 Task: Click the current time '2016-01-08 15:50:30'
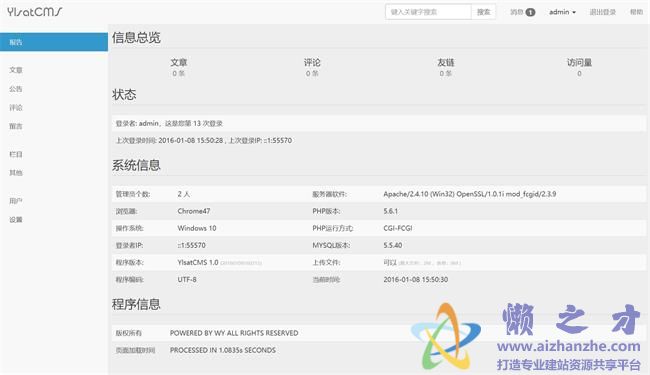coord(415,279)
